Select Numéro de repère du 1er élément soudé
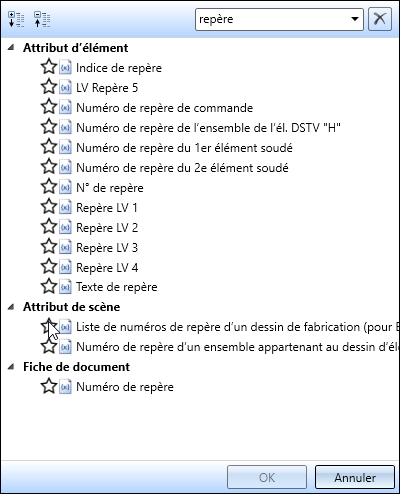The width and height of the screenshot is (400, 494). tap(184, 148)
